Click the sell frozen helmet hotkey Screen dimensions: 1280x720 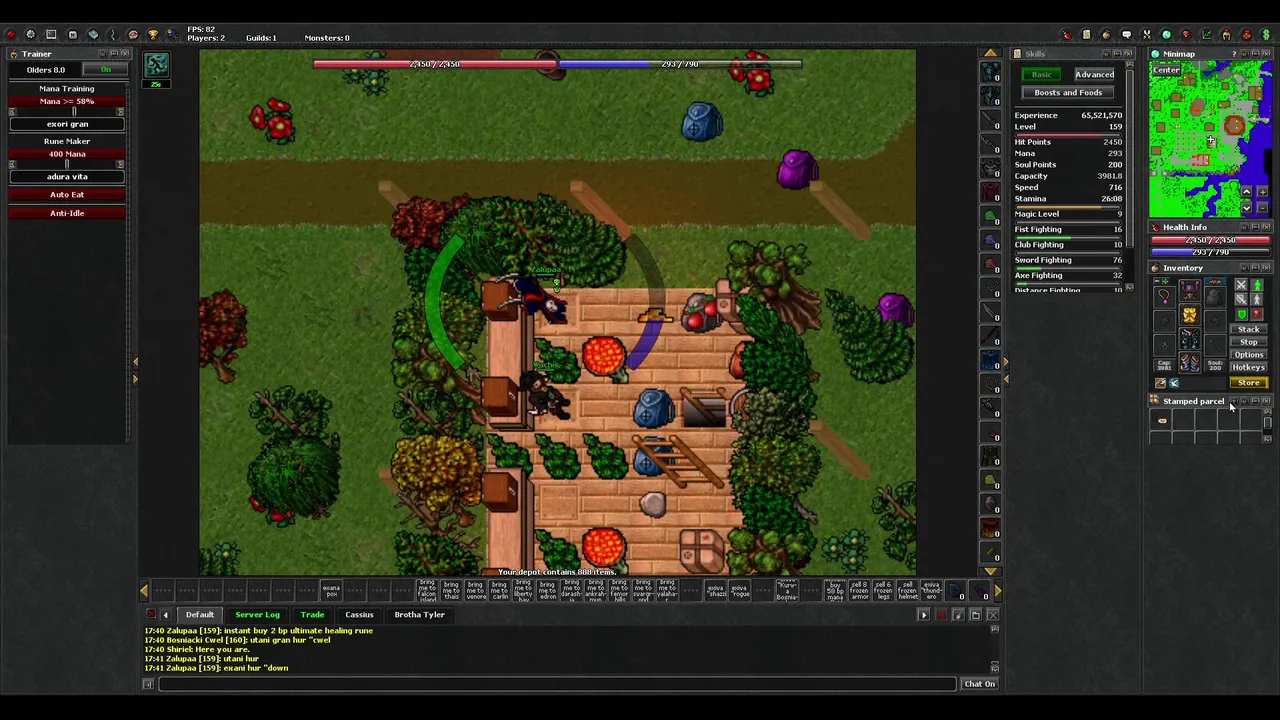tap(908, 590)
